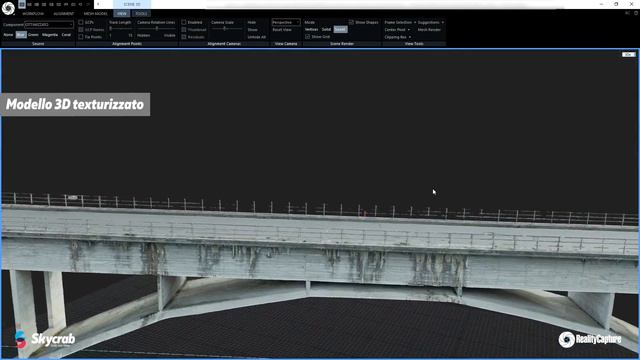This screenshot has height=360, width=640.
Task: Open the TOOLS ribbon tab
Action: 141,13
